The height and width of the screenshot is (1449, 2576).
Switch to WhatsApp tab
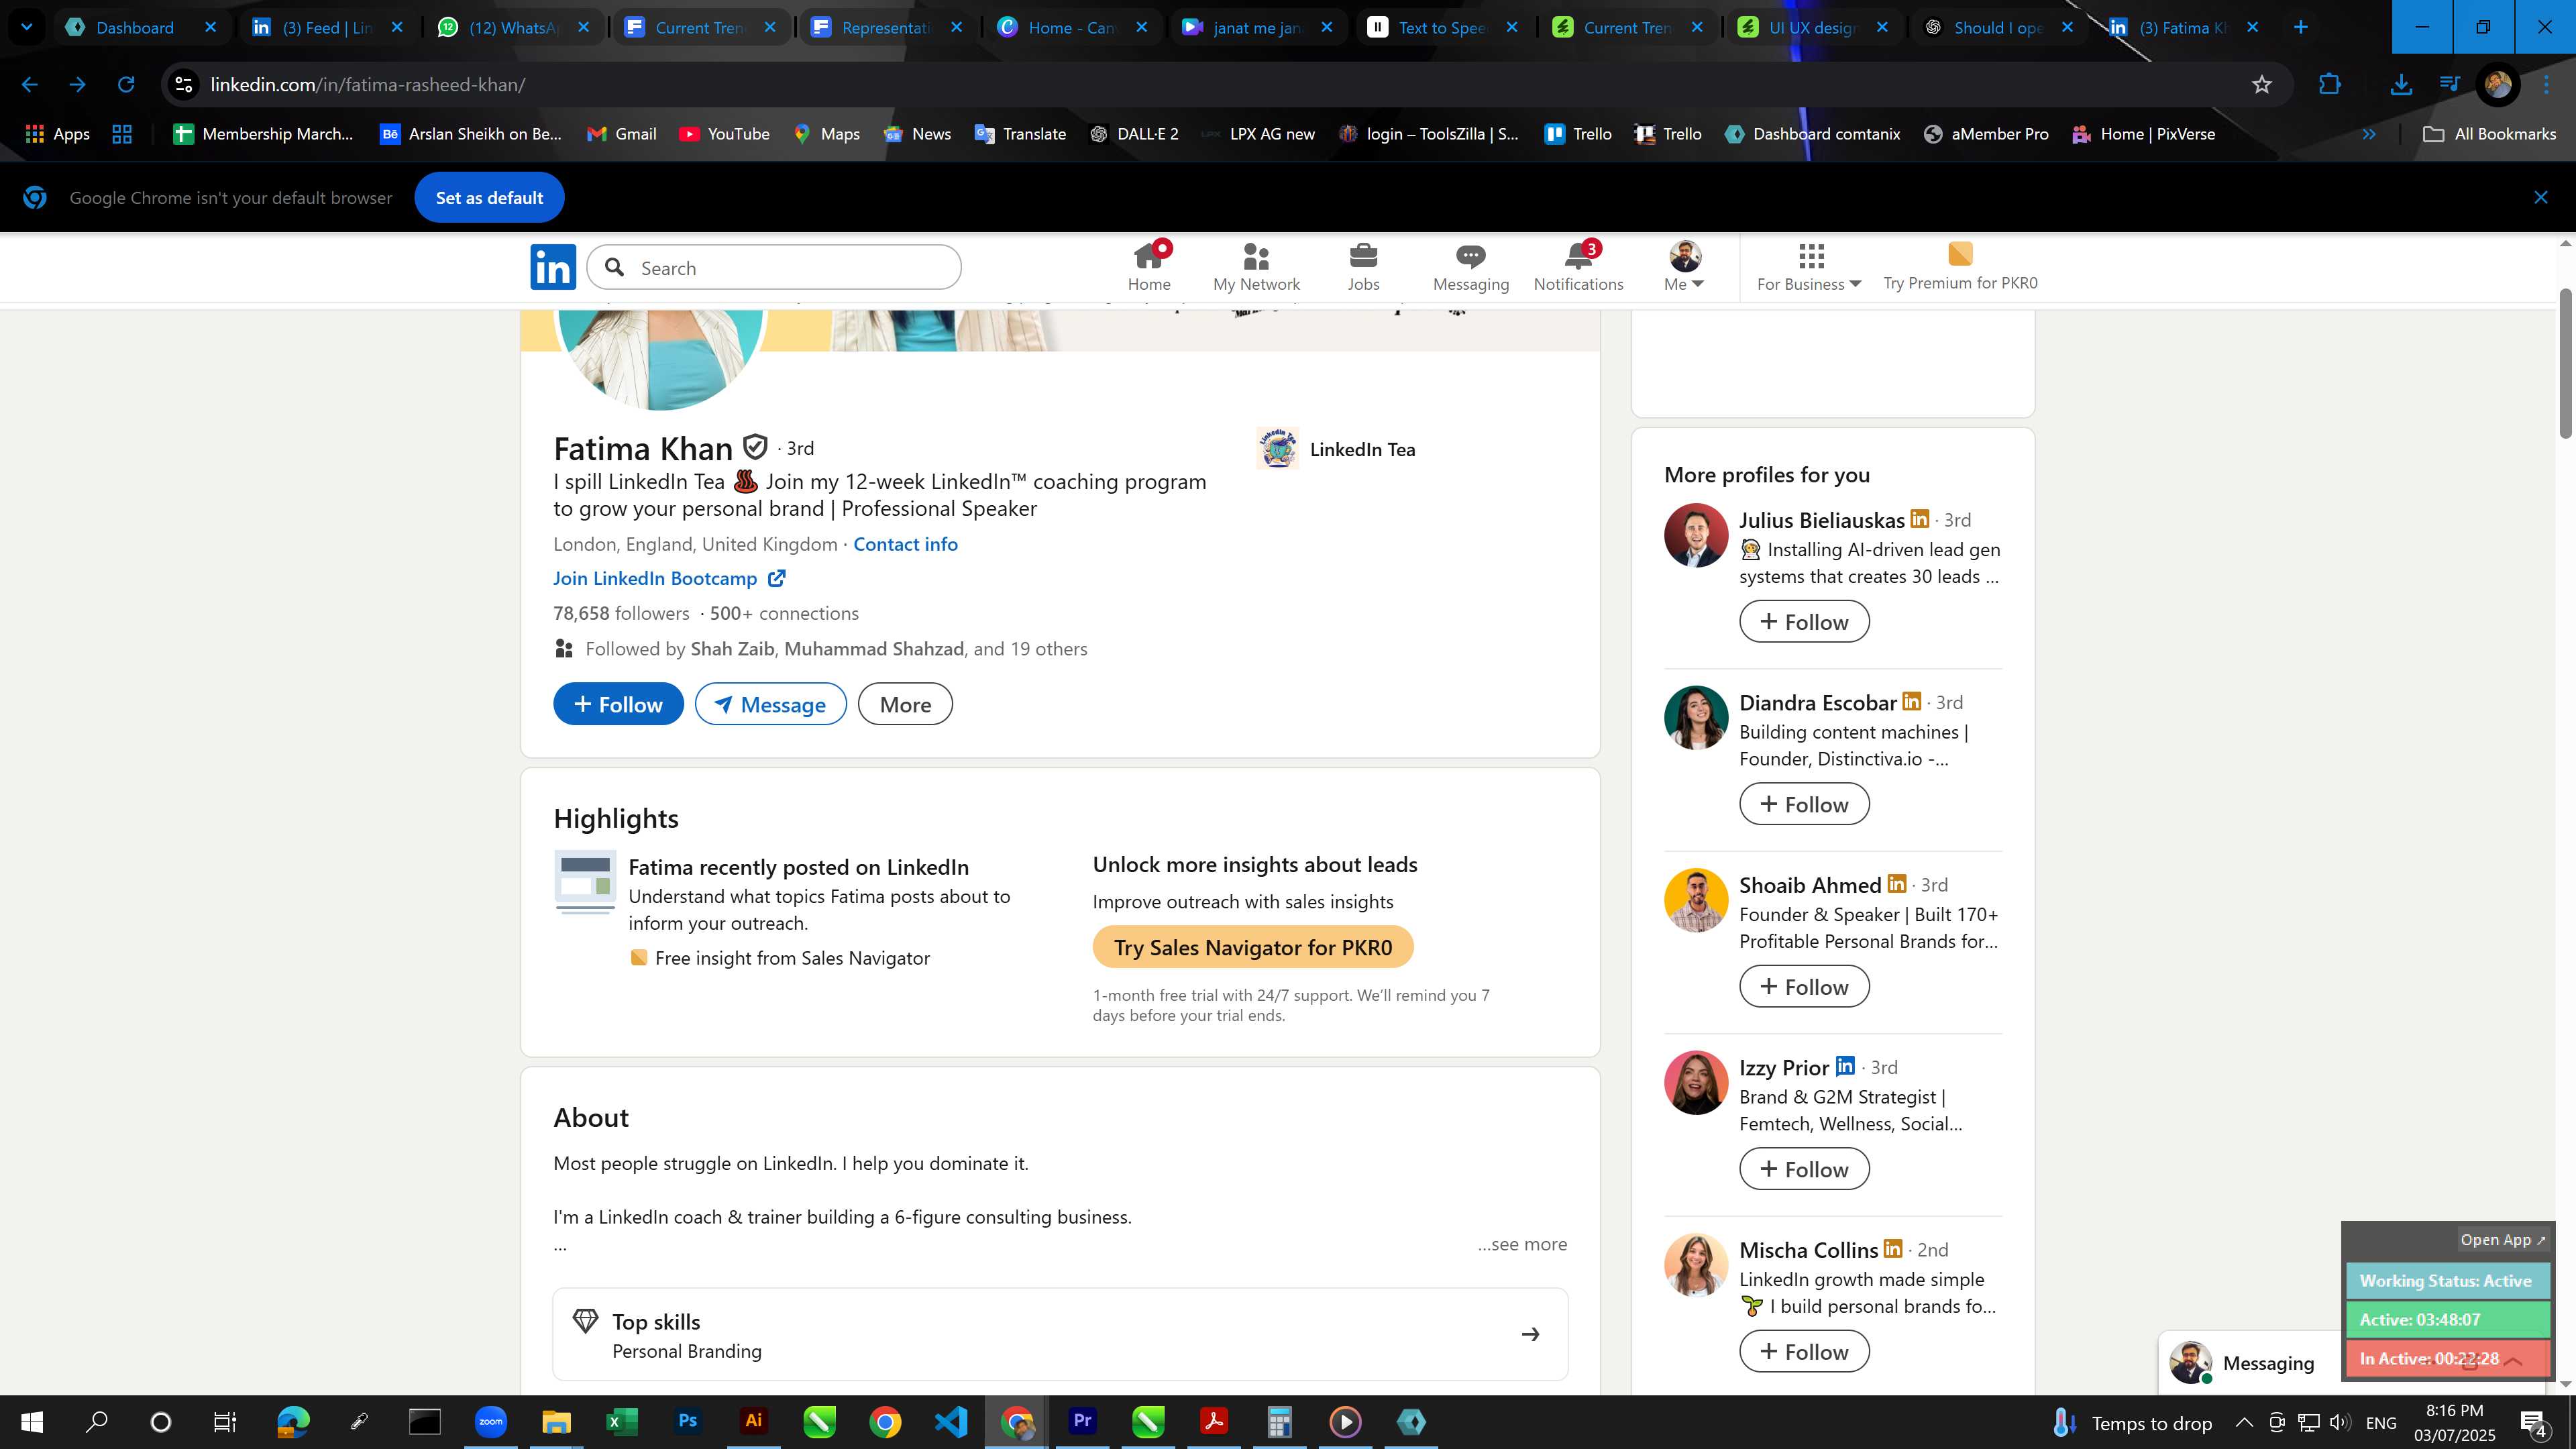click(514, 27)
